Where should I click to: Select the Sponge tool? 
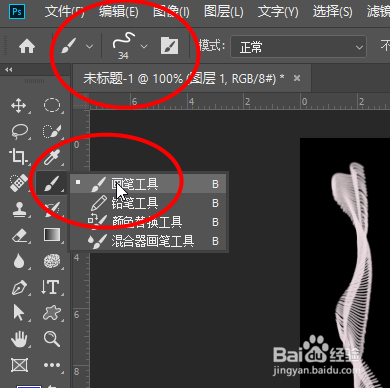[x=52, y=261]
